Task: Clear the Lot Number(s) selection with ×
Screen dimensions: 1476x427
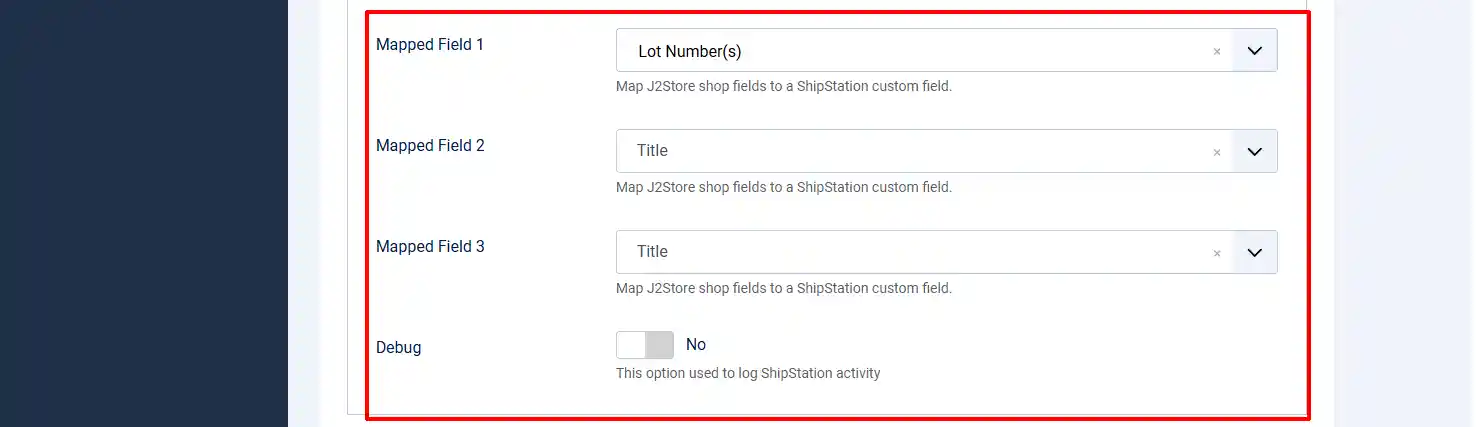Action: pos(1216,51)
